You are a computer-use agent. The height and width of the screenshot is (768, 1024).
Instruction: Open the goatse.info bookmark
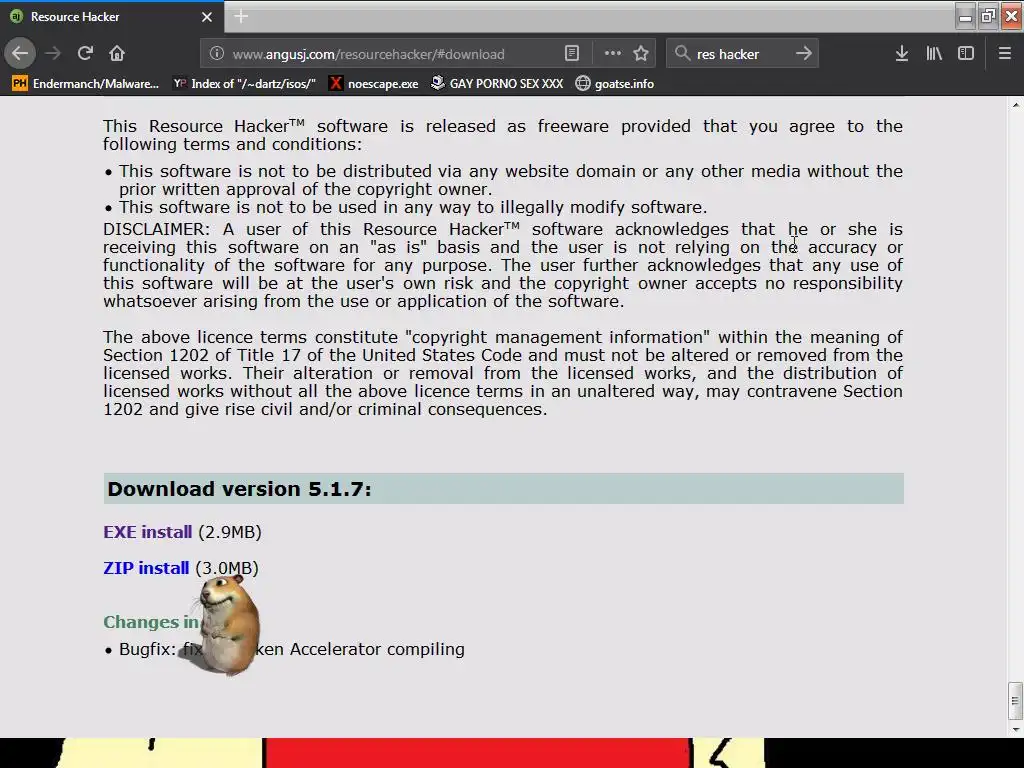click(x=615, y=84)
